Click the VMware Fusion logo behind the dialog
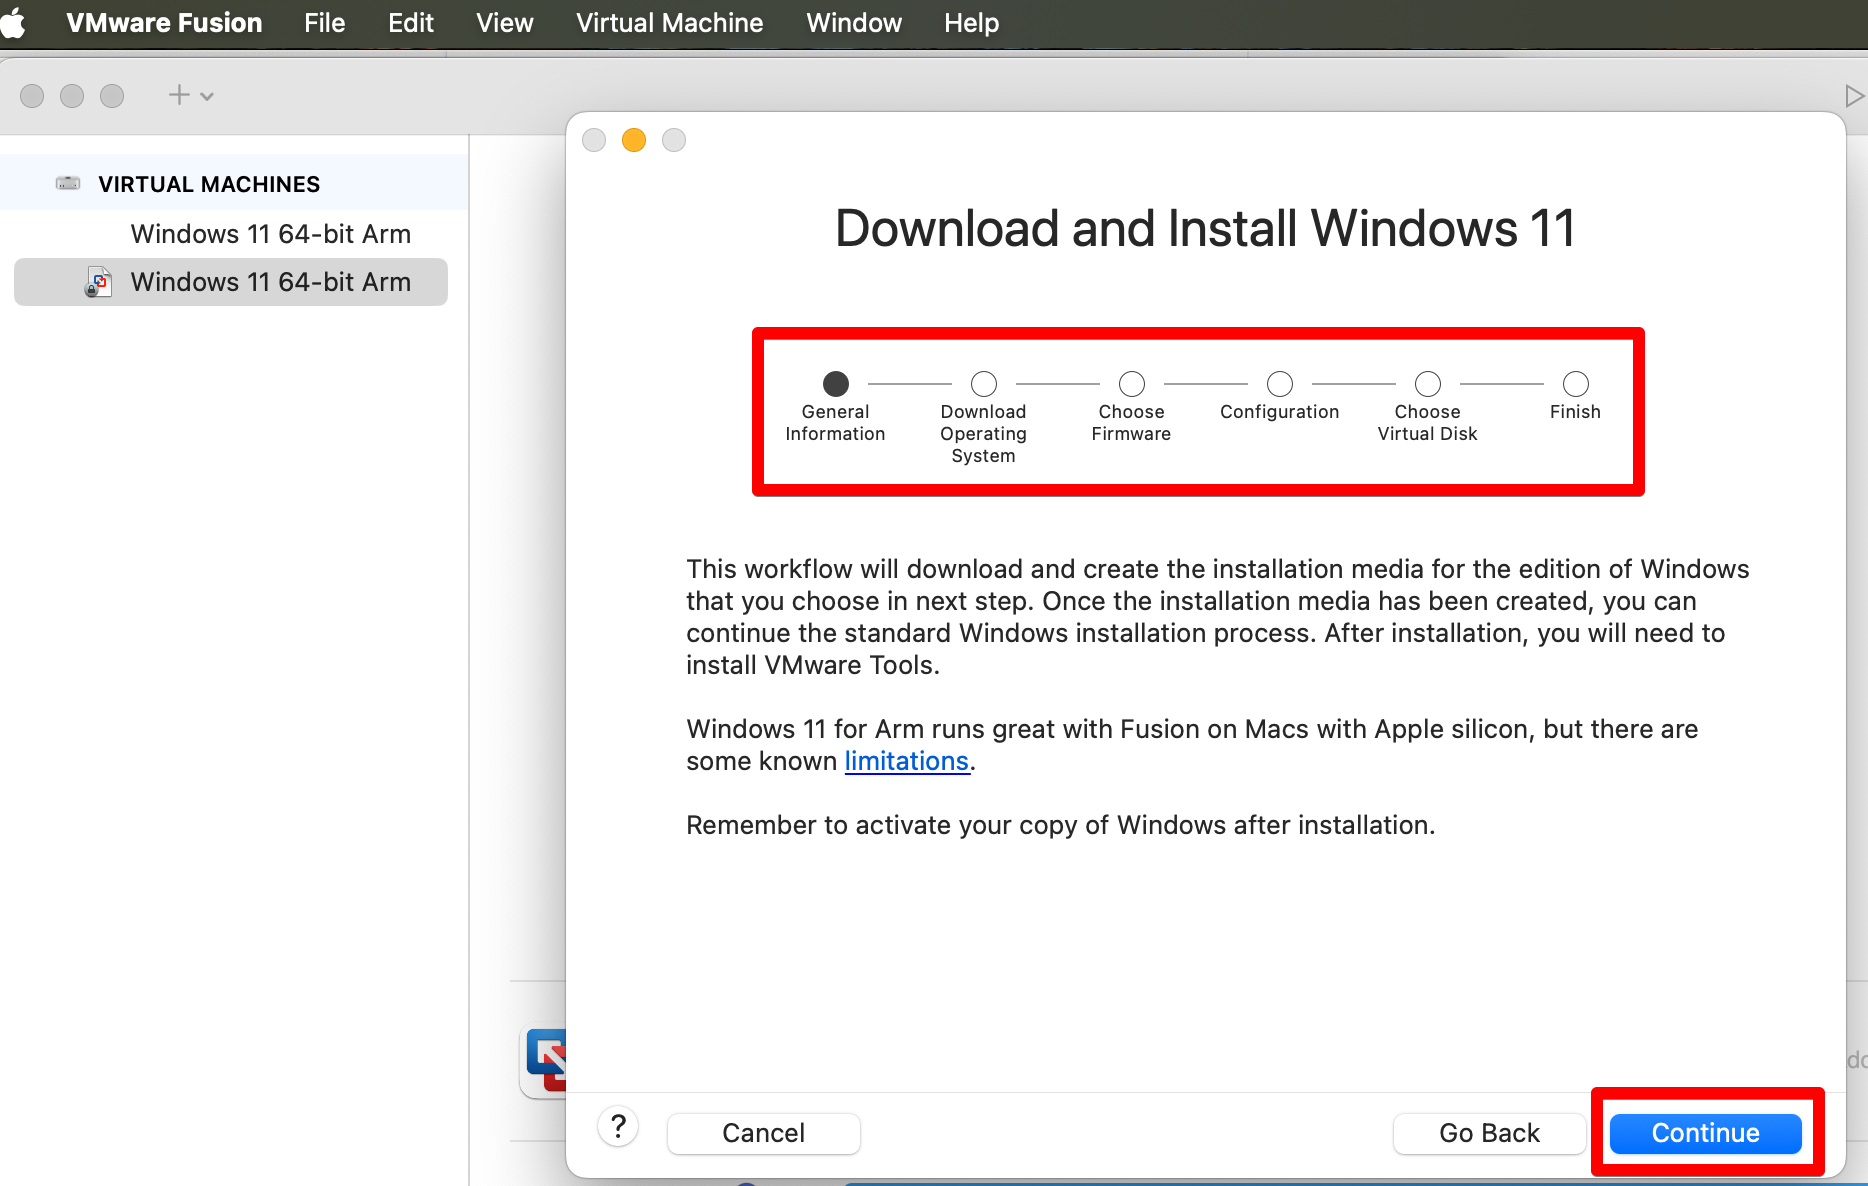Image resolution: width=1868 pixels, height=1186 pixels. pyautogui.click(x=545, y=1062)
